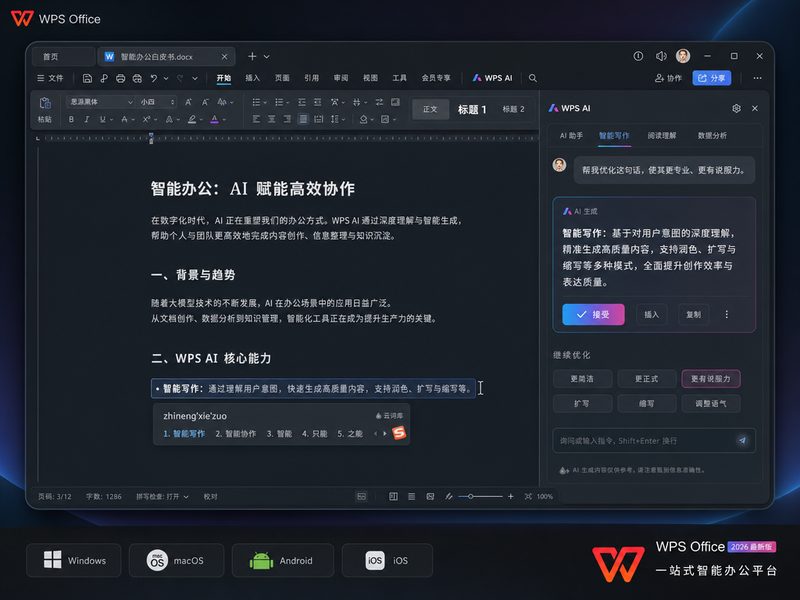Apply bold formatting with B icon

coord(71,119)
